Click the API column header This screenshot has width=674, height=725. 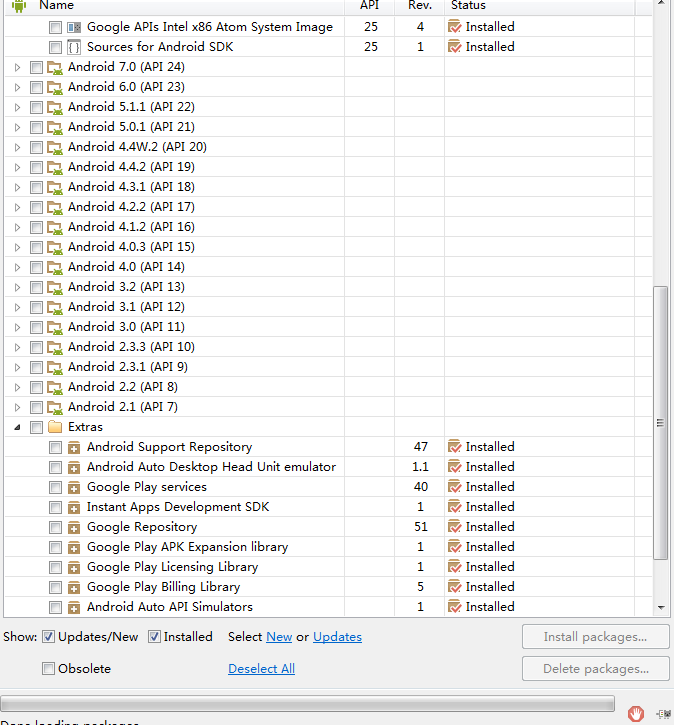pyautogui.click(x=369, y=6)
